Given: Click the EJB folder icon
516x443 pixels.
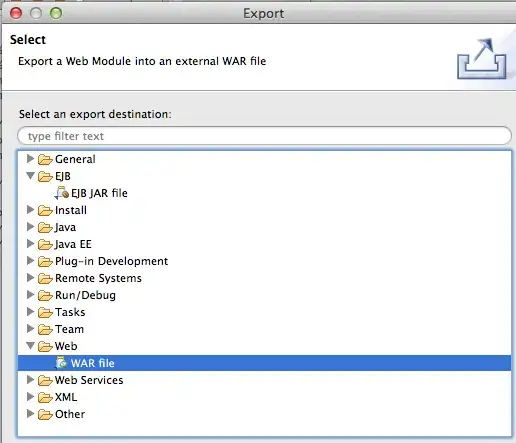Looking at the screenshot, I should pyautogui.click(x=45, y=177).
